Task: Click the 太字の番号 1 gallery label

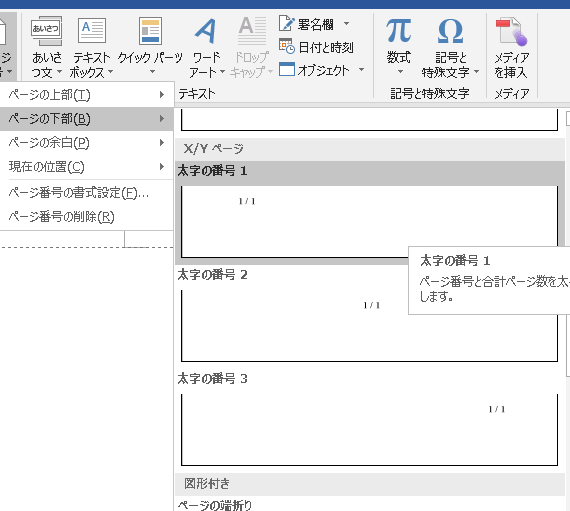Action: [x=212, y=171]
